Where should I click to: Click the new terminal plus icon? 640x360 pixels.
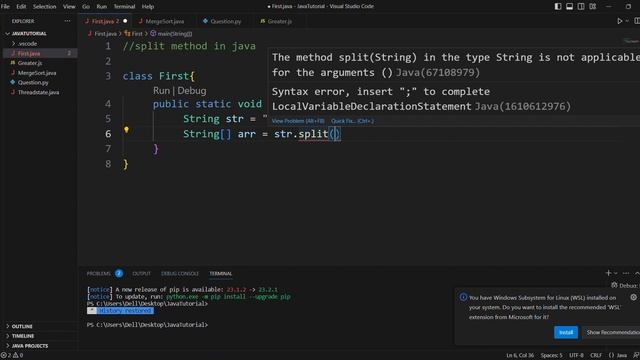(608, 273)
